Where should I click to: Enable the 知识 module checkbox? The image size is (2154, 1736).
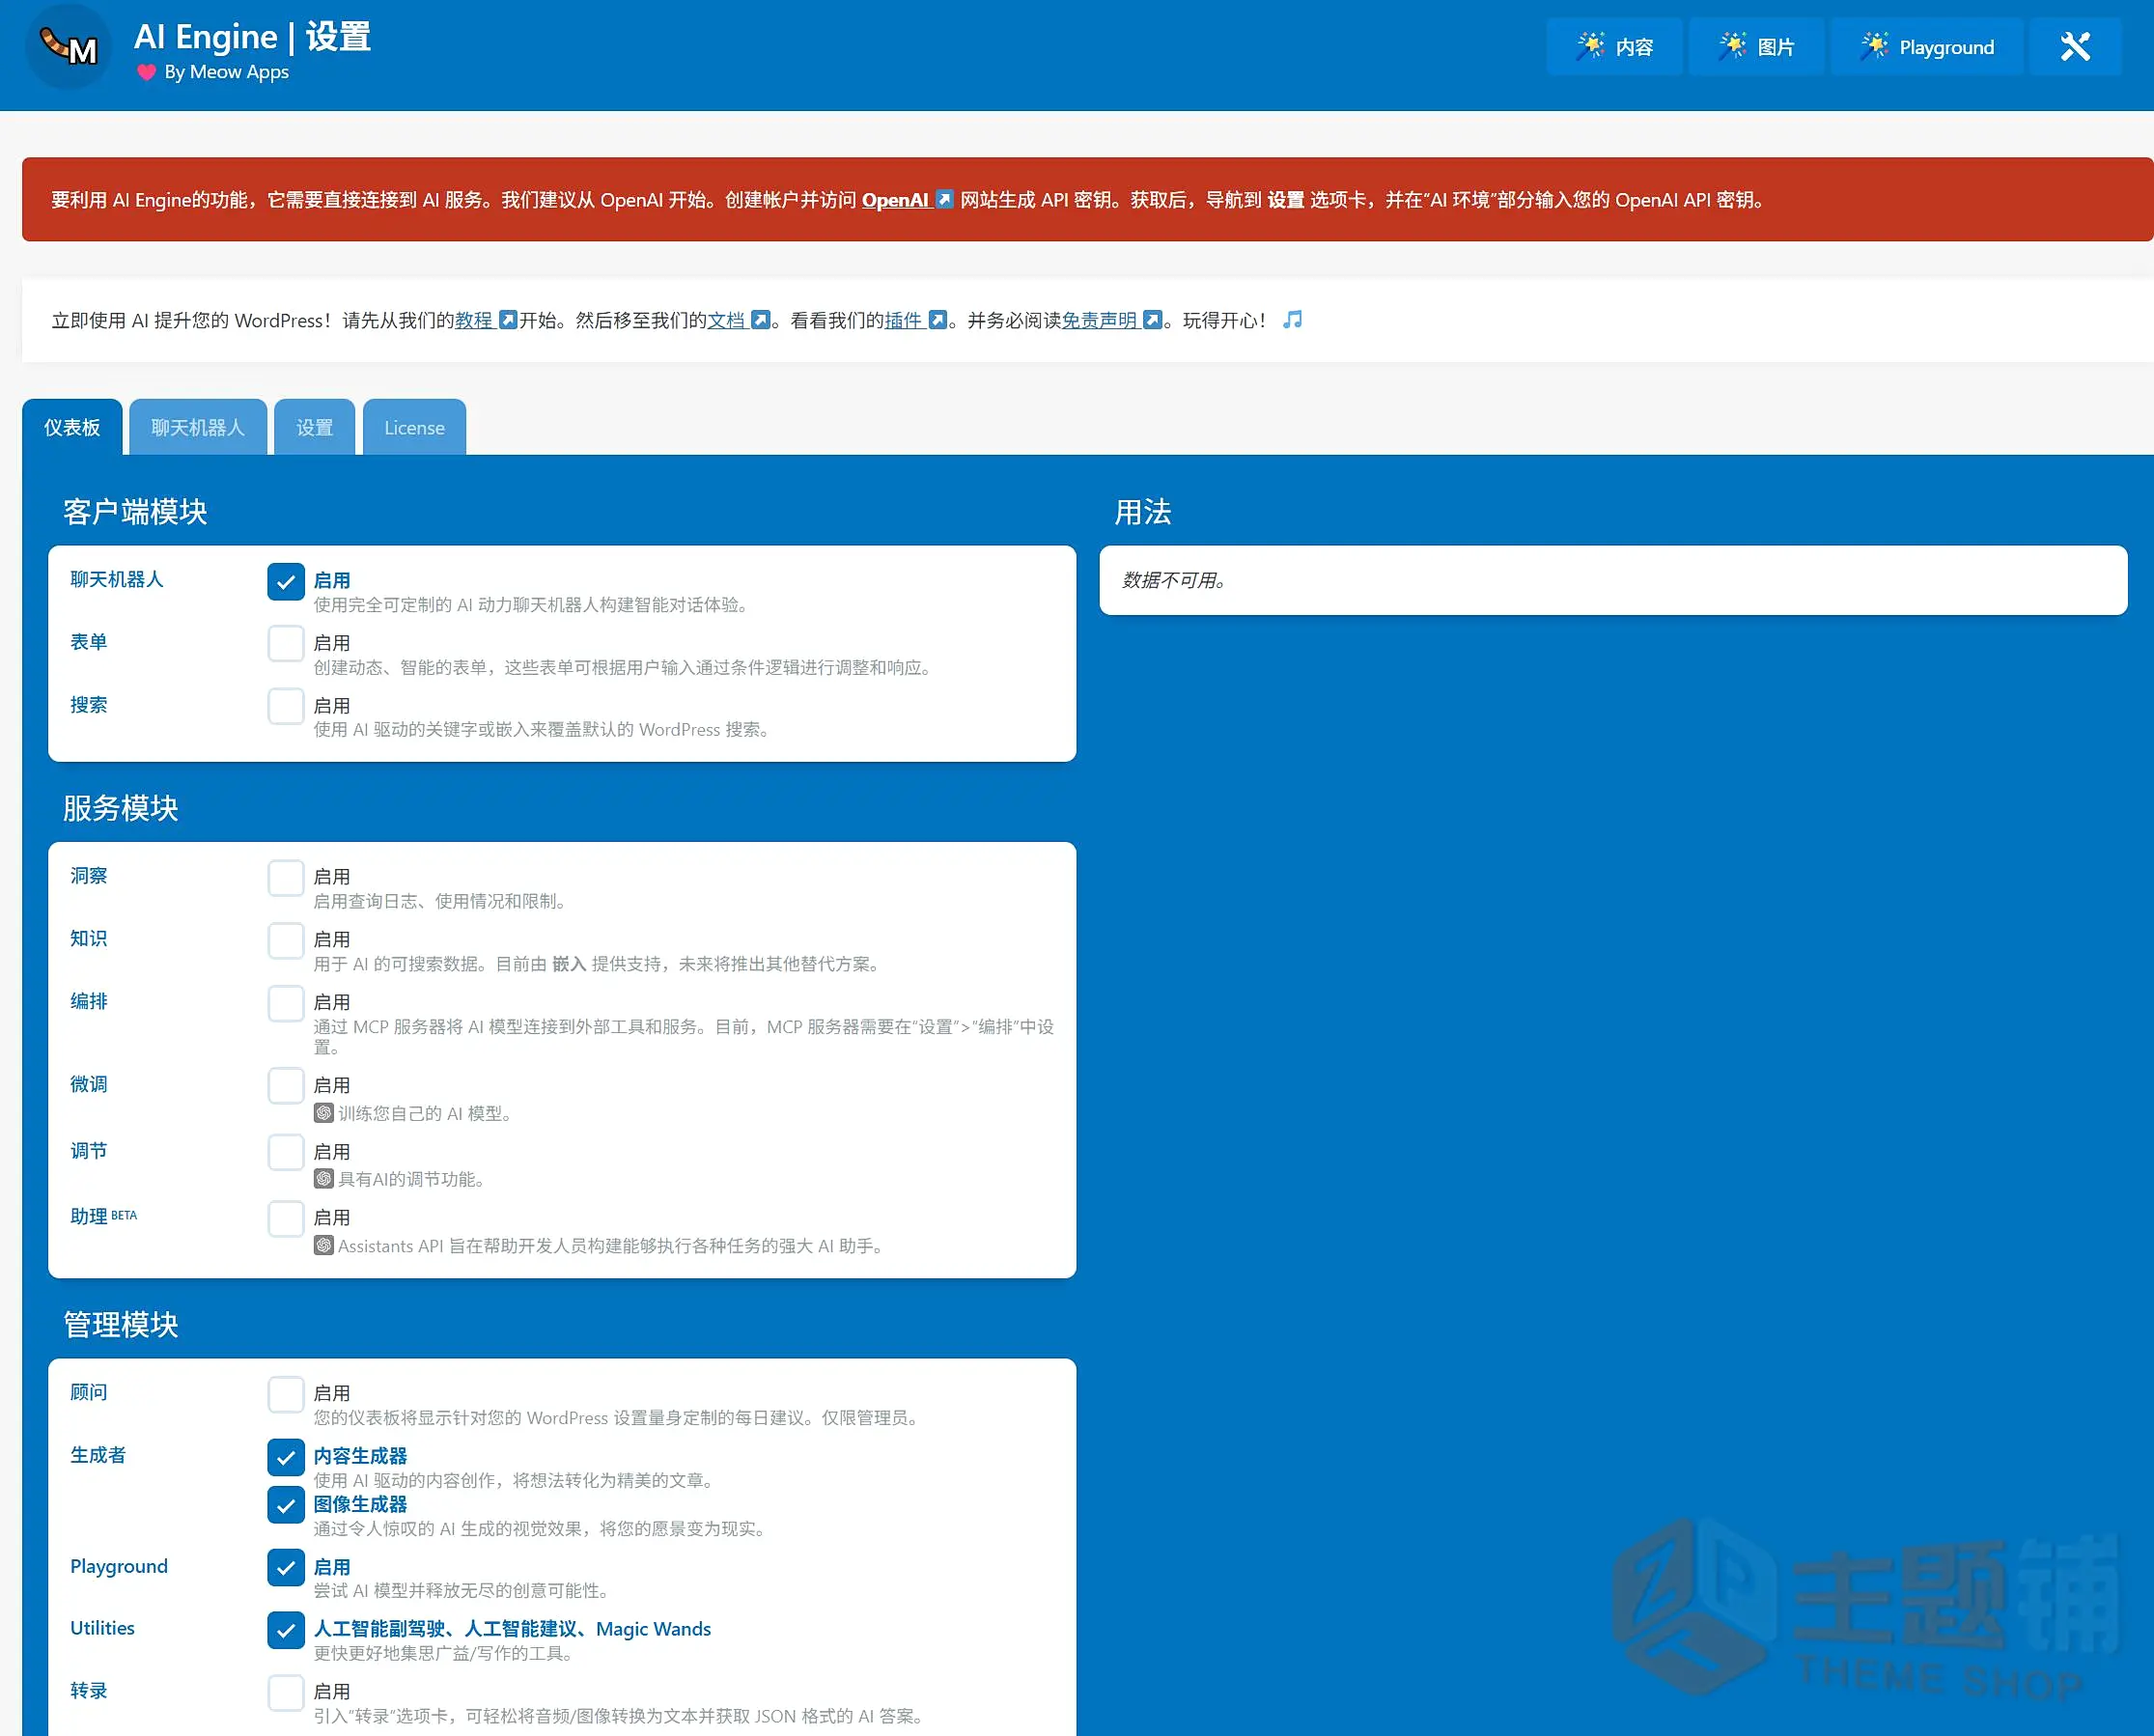pyautogui.click(x=286, y=941)
